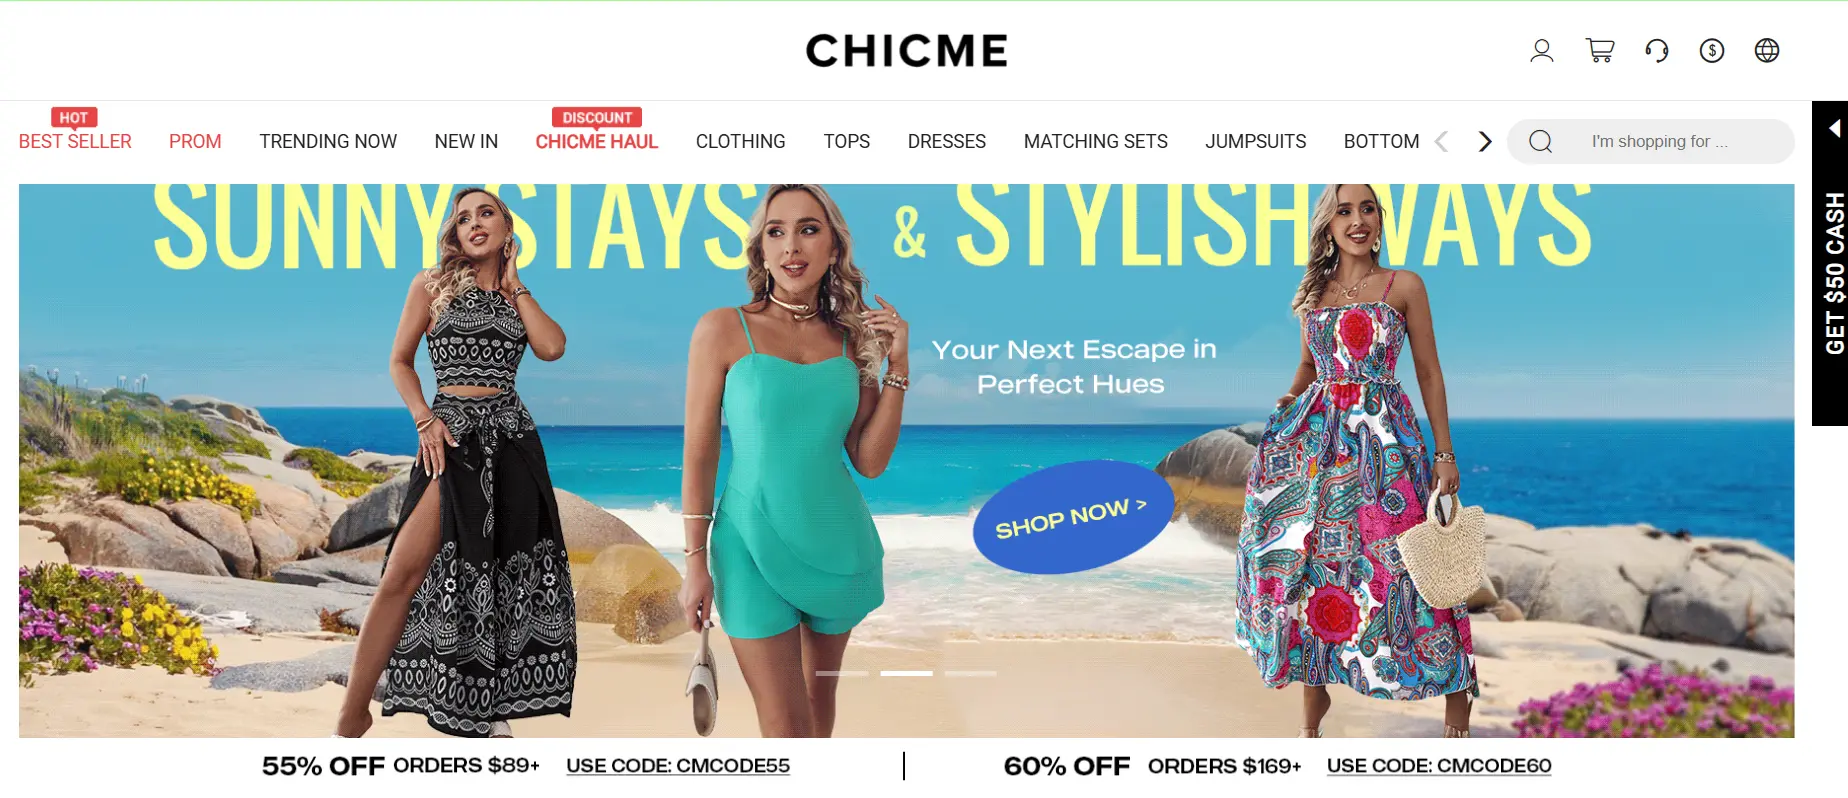Image resolution: width=1848 pixels, height=798 pixels.
Task: Click the search magnifier icon
Action: pyautogui.click(x=1541, y=142)
